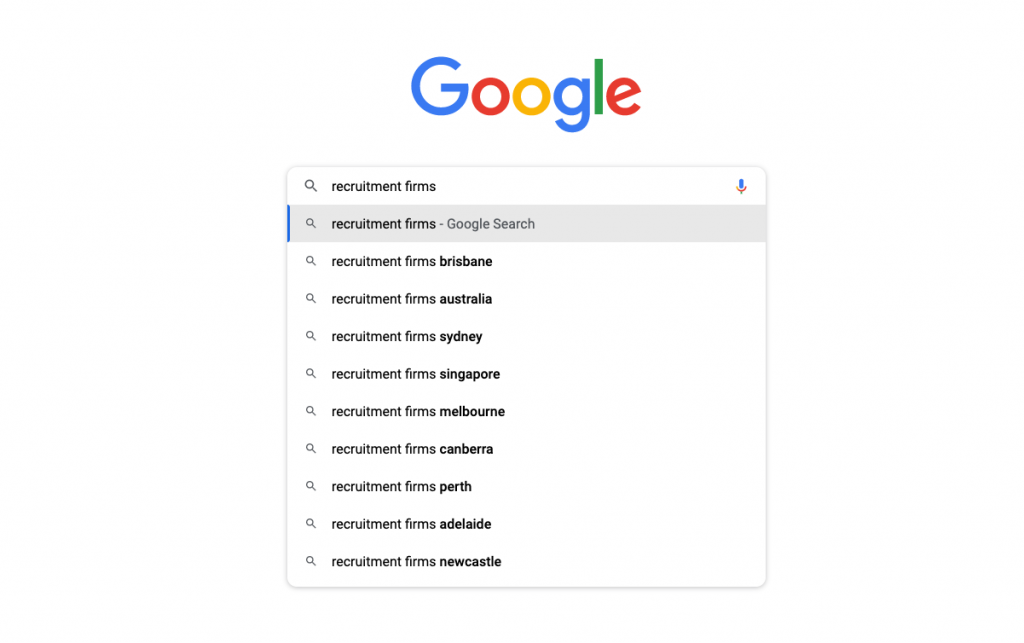Click the magnifier icon beside sydney suggestion
Viewport: 1024px width, 643px height.
click(311, 336)
